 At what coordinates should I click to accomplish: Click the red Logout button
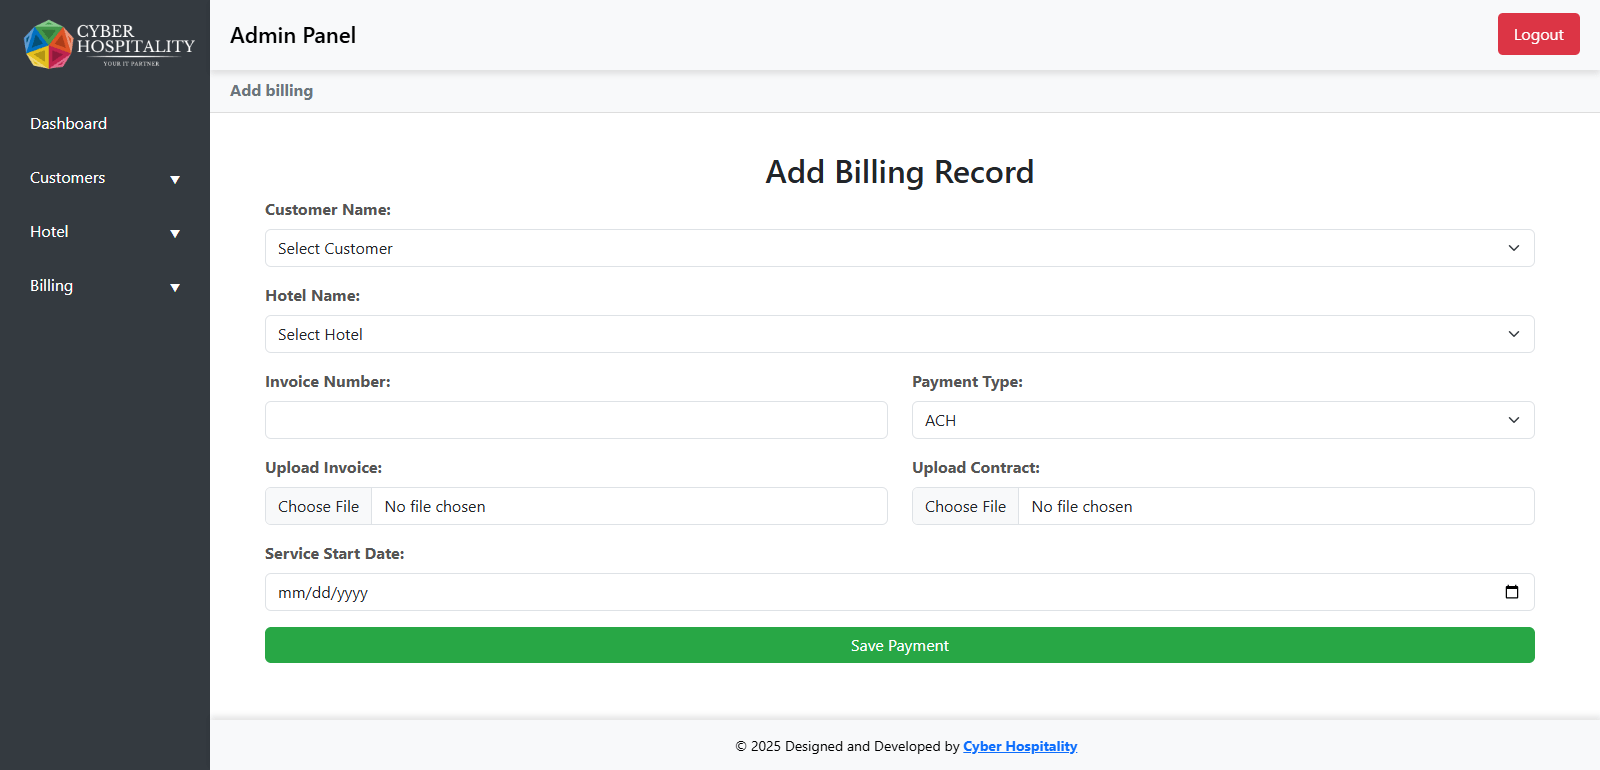[1537, 35]
